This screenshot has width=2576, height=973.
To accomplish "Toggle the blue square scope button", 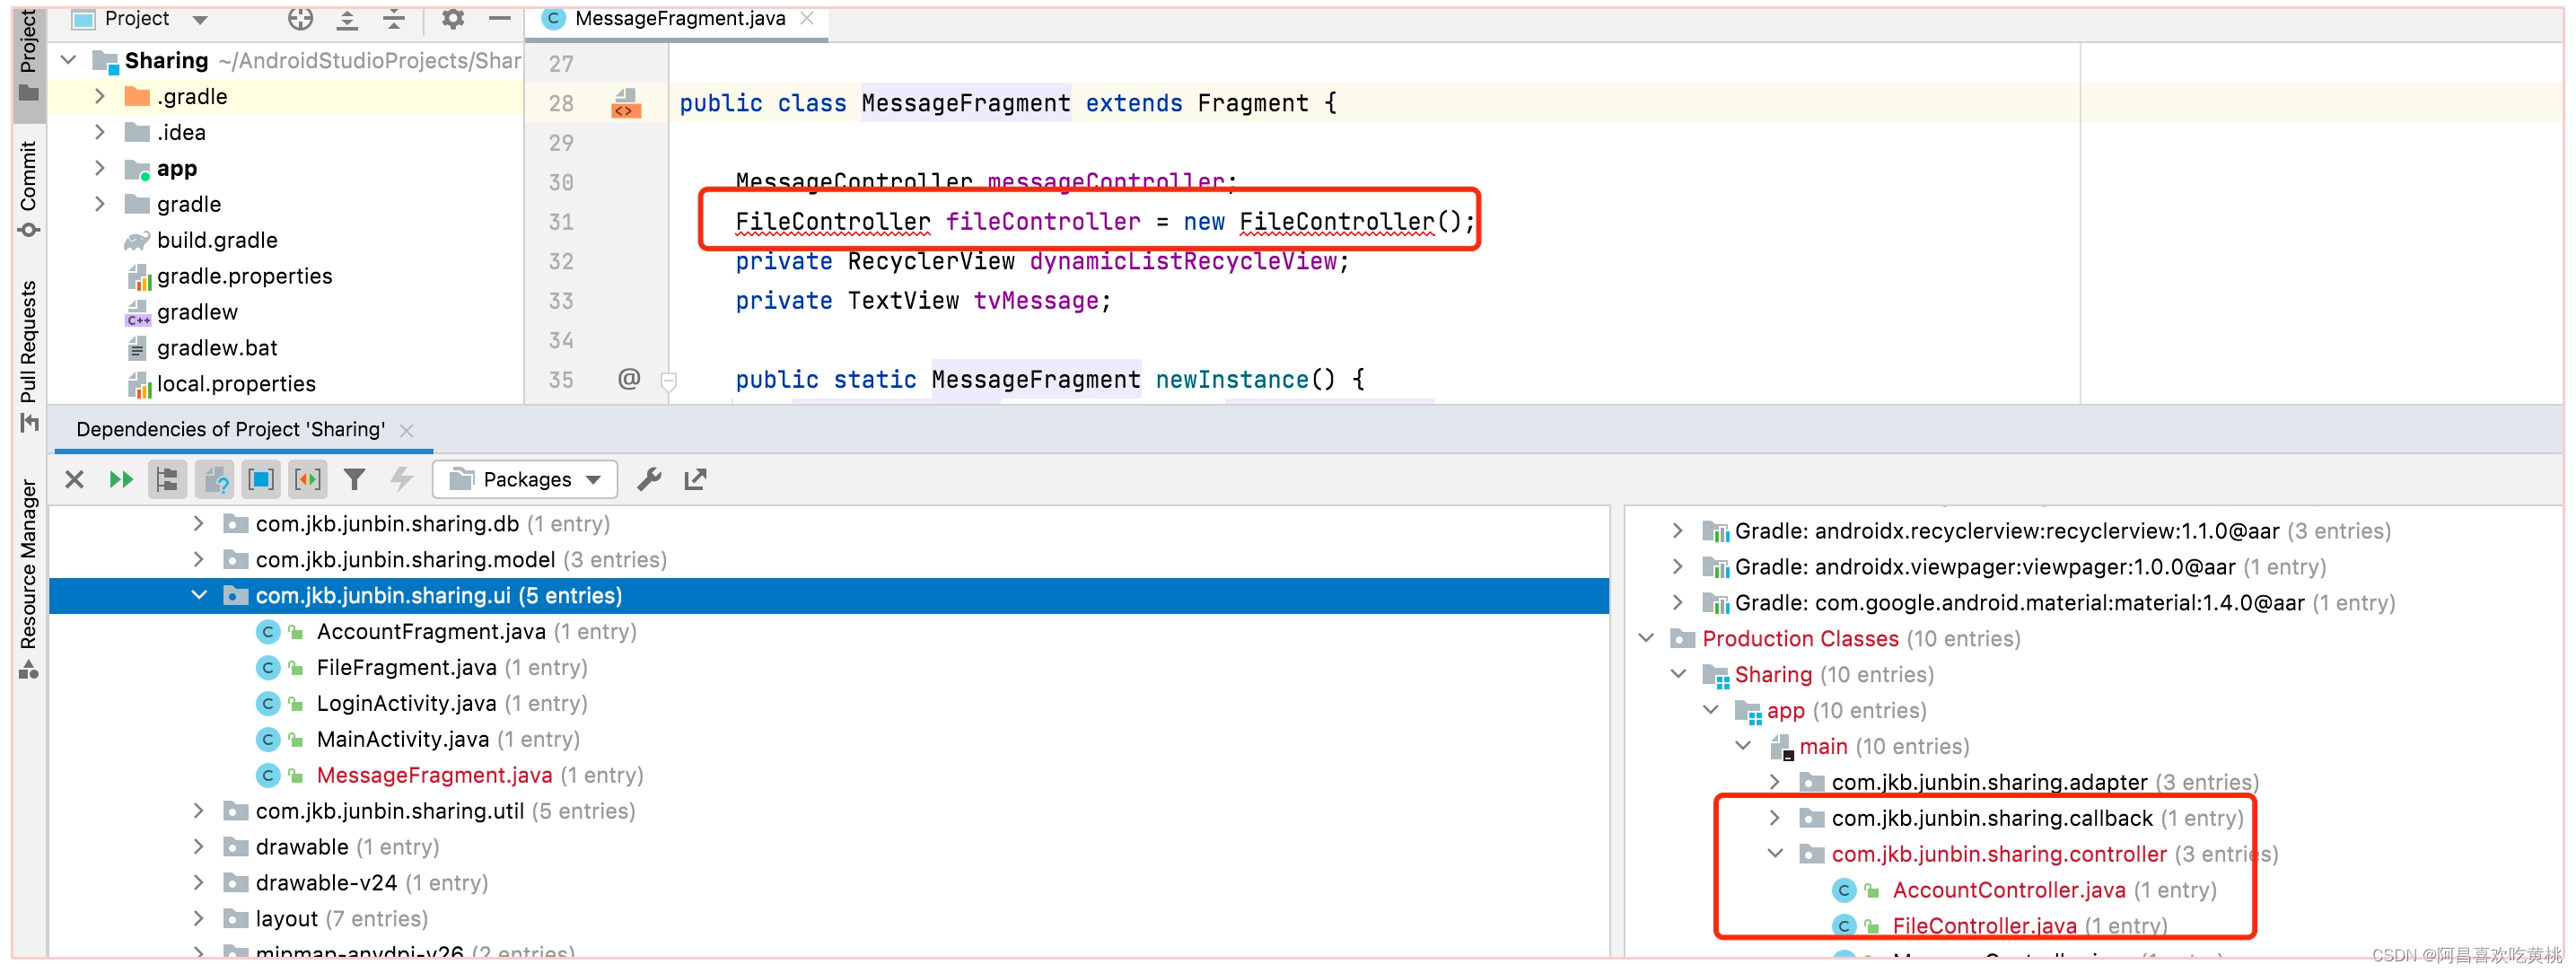I will tap(261, 479).
